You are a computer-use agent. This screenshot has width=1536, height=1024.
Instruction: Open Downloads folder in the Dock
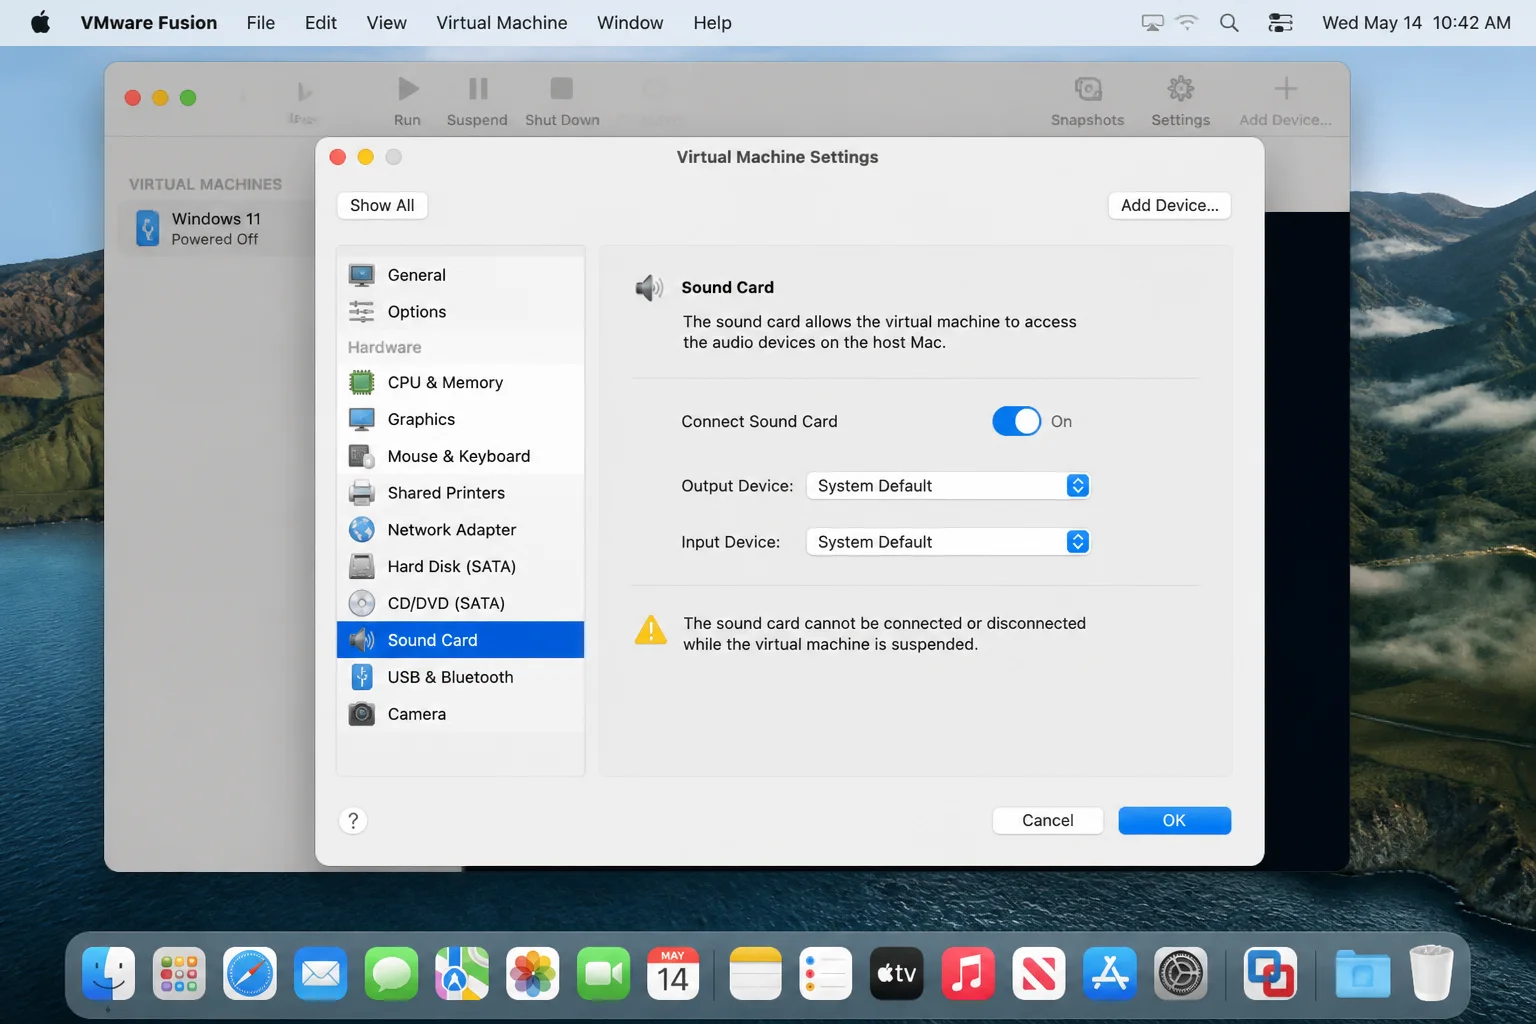coord(1362,973)
